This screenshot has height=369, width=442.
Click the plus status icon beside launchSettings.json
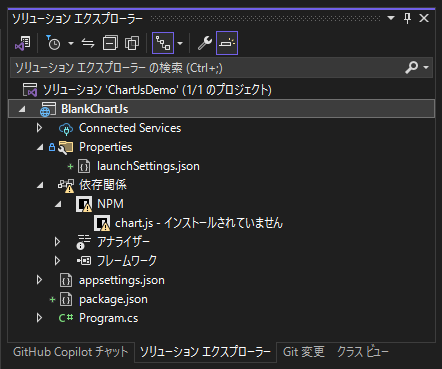point(70,166)
